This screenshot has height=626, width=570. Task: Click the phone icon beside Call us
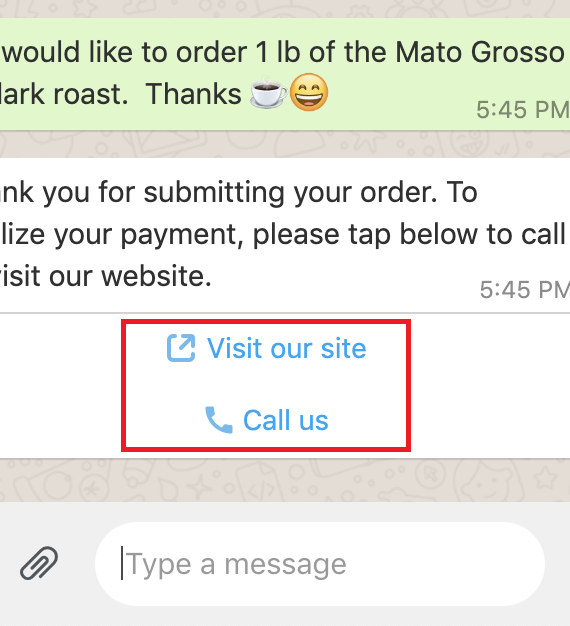click(x=218, y=420)
